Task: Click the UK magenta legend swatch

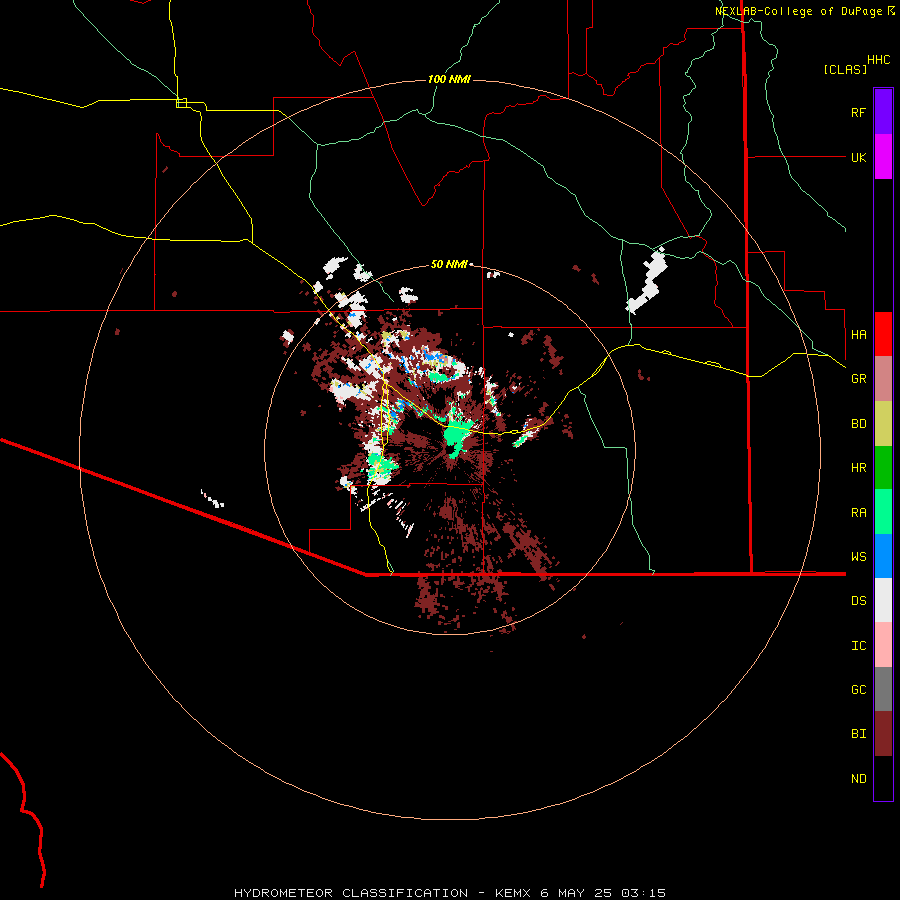Action: (x=883, y=157)
